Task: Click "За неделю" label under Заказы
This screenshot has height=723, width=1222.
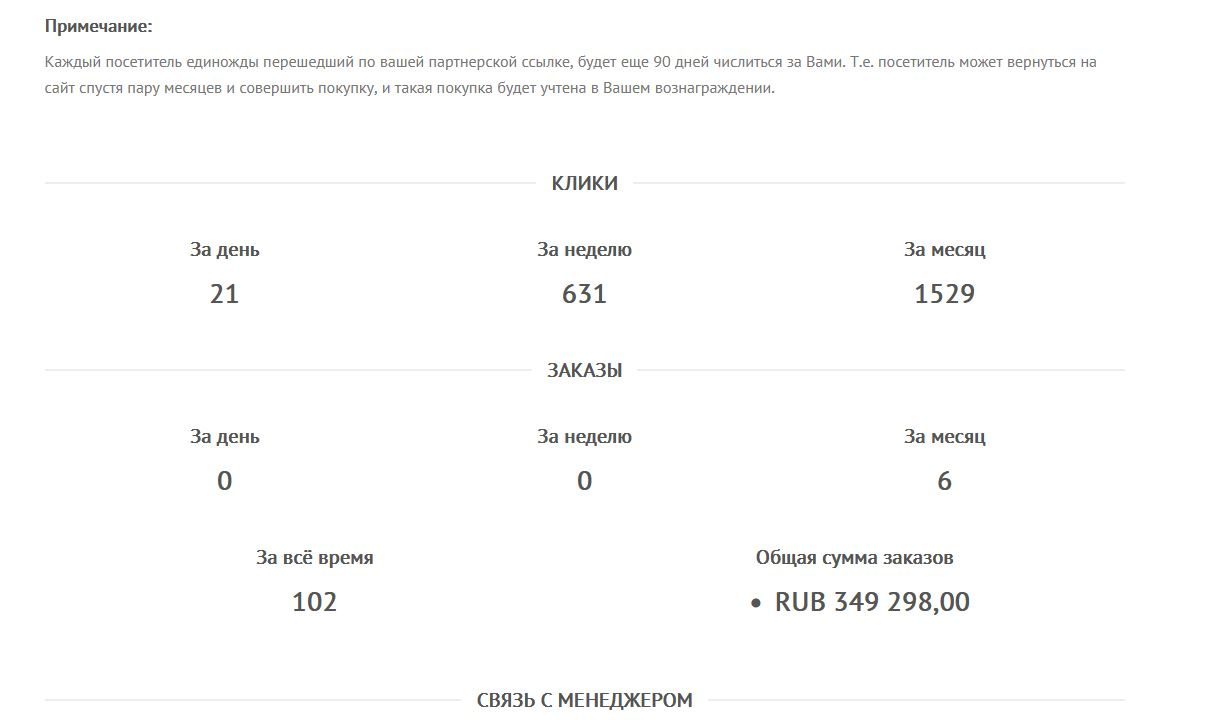Action: [x=584, y=437]
